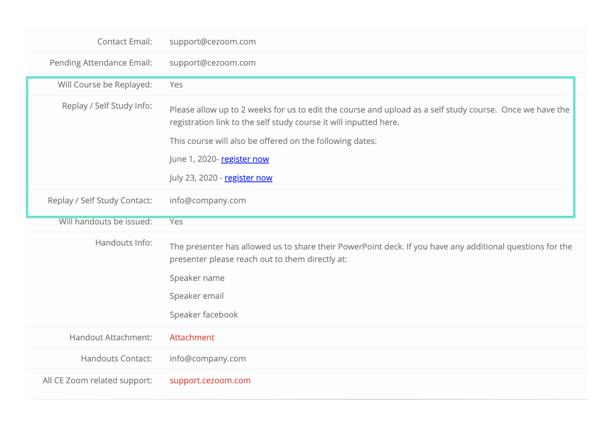Click the Yes value for Will handouts be issued
This screenshot has height=422, width=610.
[x=176, y=221]
